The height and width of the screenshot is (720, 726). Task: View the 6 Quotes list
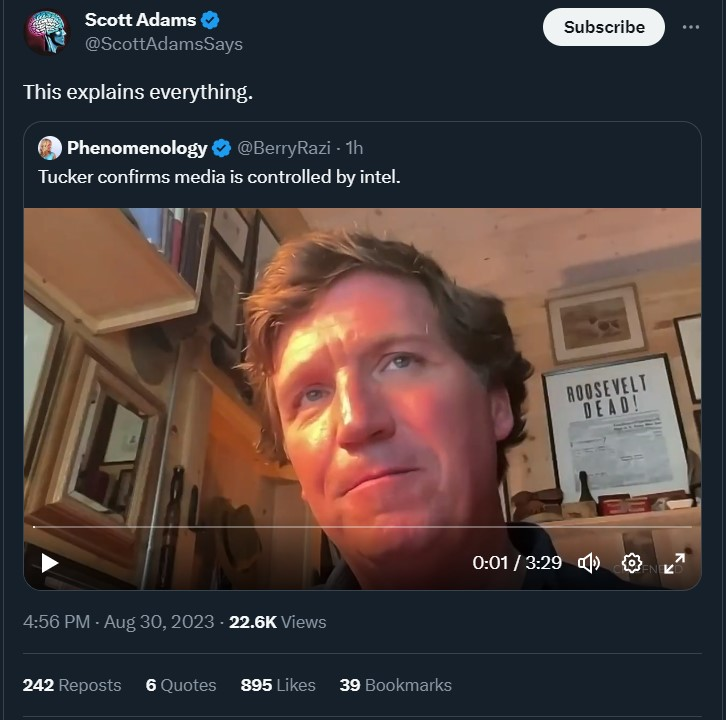click(x=181, y=685)
